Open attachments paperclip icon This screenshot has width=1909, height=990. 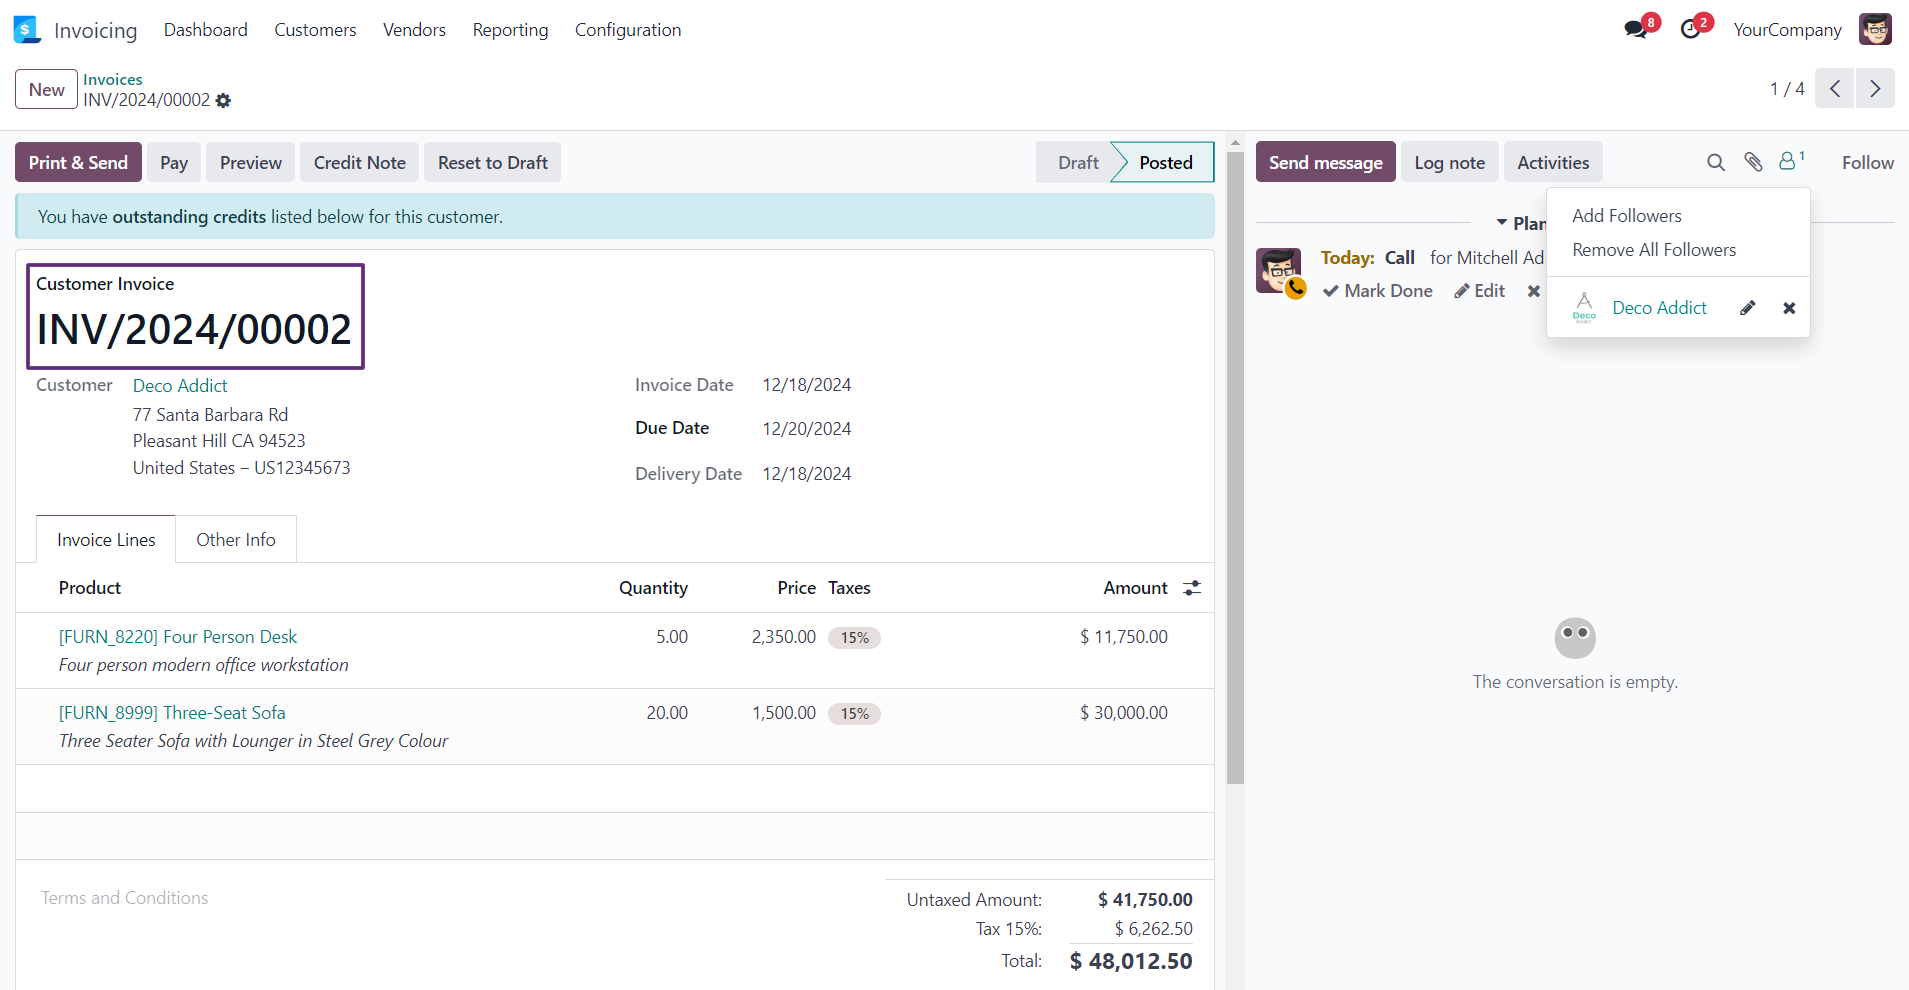(x=1753, y=162)
